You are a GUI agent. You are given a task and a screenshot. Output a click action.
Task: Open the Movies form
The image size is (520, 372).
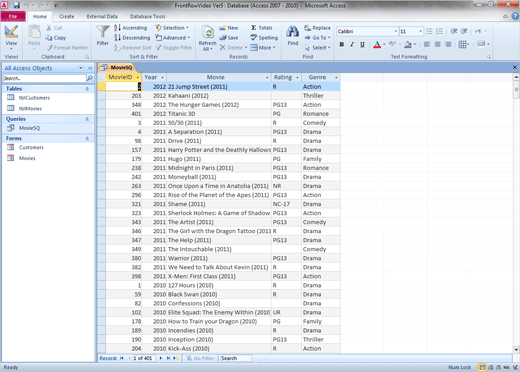coord(27,158)
